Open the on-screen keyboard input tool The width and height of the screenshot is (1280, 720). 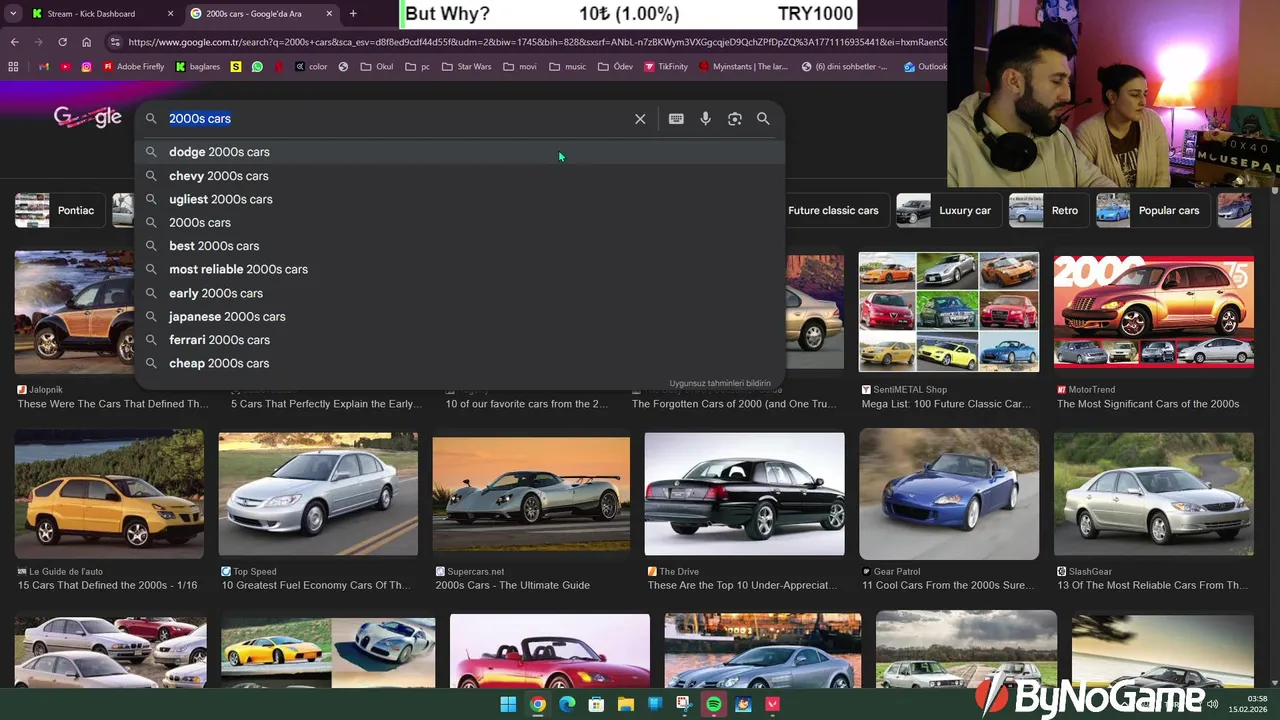coord(676,119)
